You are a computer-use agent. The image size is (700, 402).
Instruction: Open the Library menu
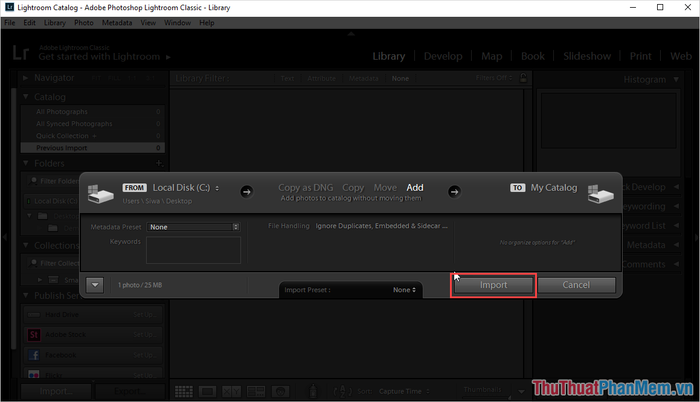tap(54, 23)
